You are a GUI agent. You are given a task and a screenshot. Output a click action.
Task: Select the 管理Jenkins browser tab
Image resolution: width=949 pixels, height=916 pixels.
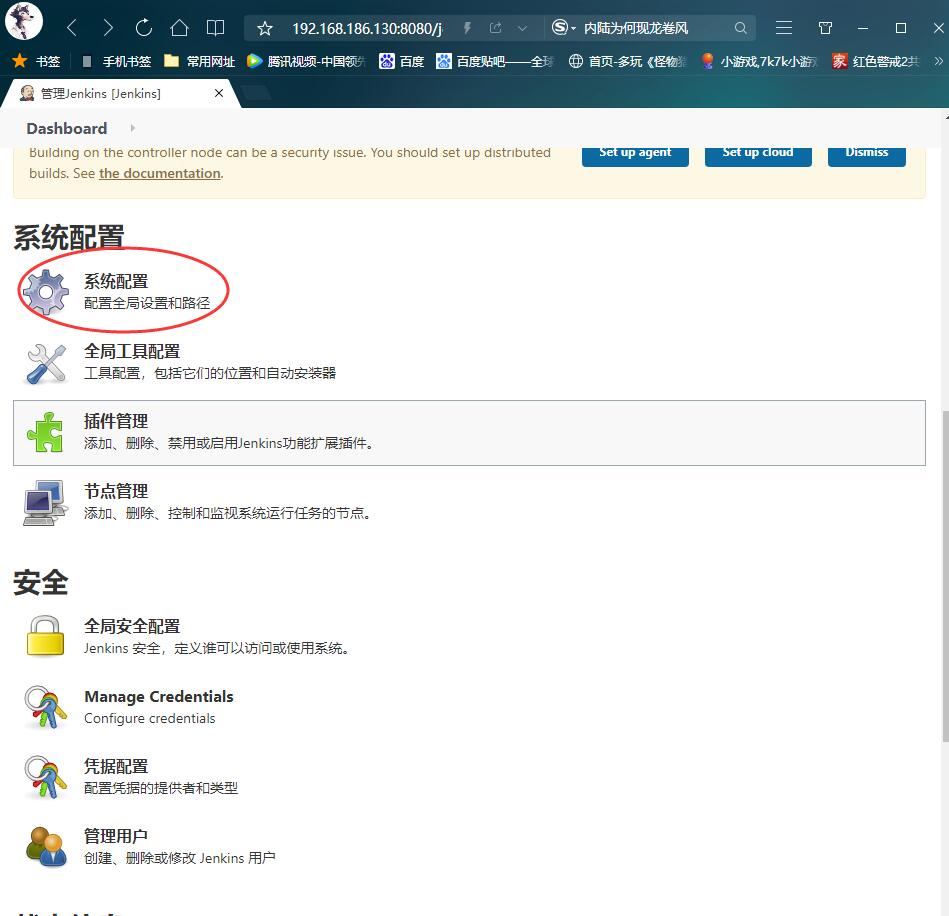[x=121, y=94]
